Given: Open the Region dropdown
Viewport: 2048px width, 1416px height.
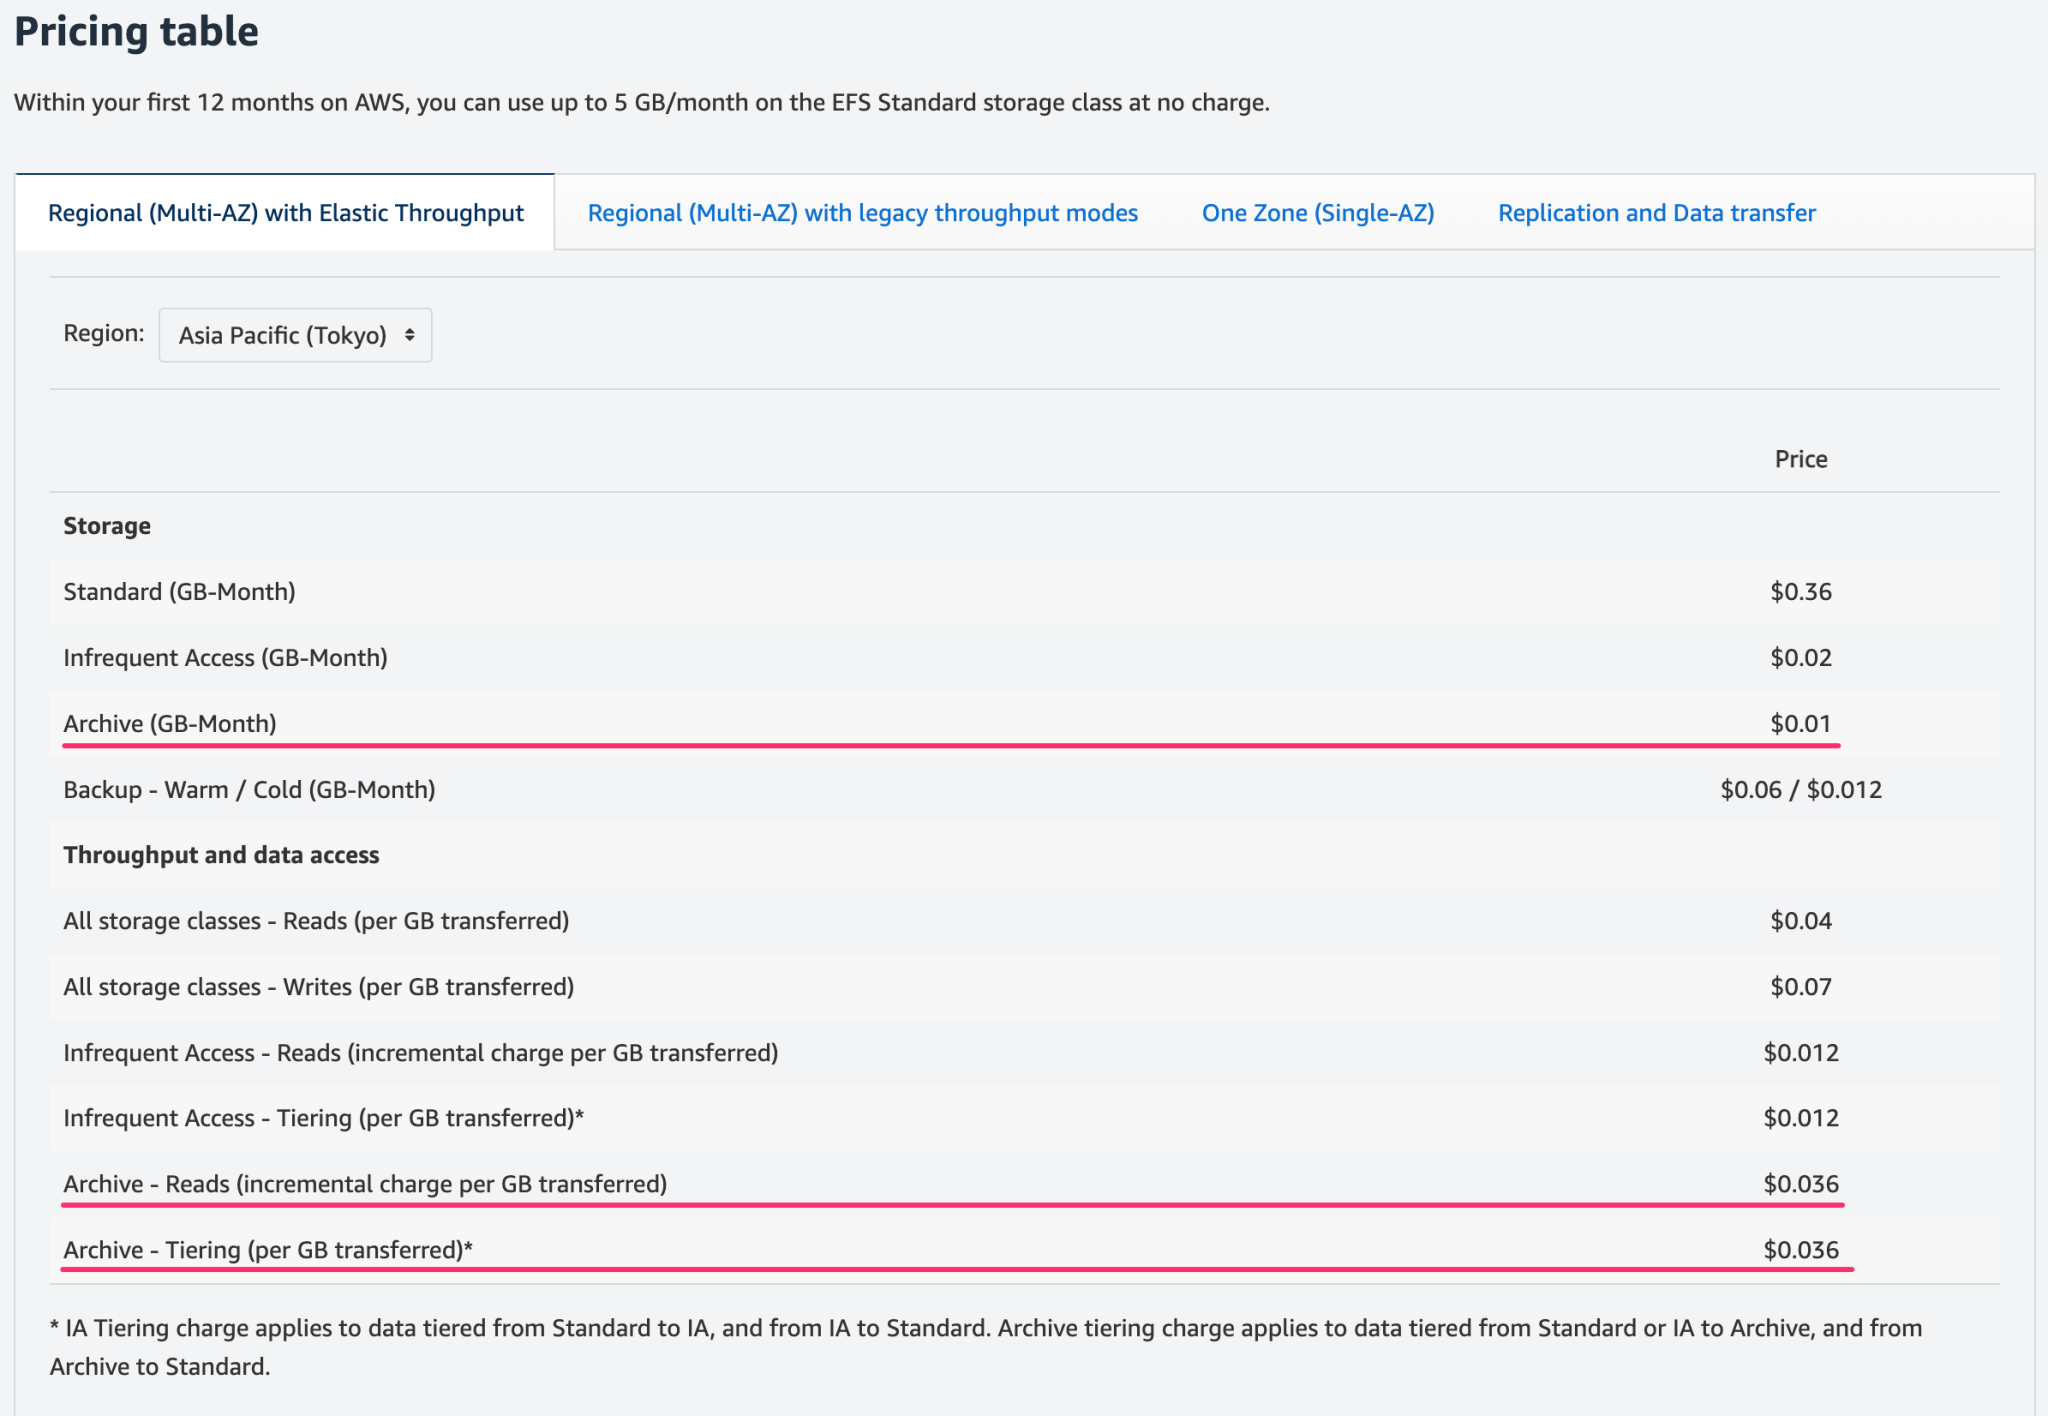Looking at the screenshot, I should 294,335.
